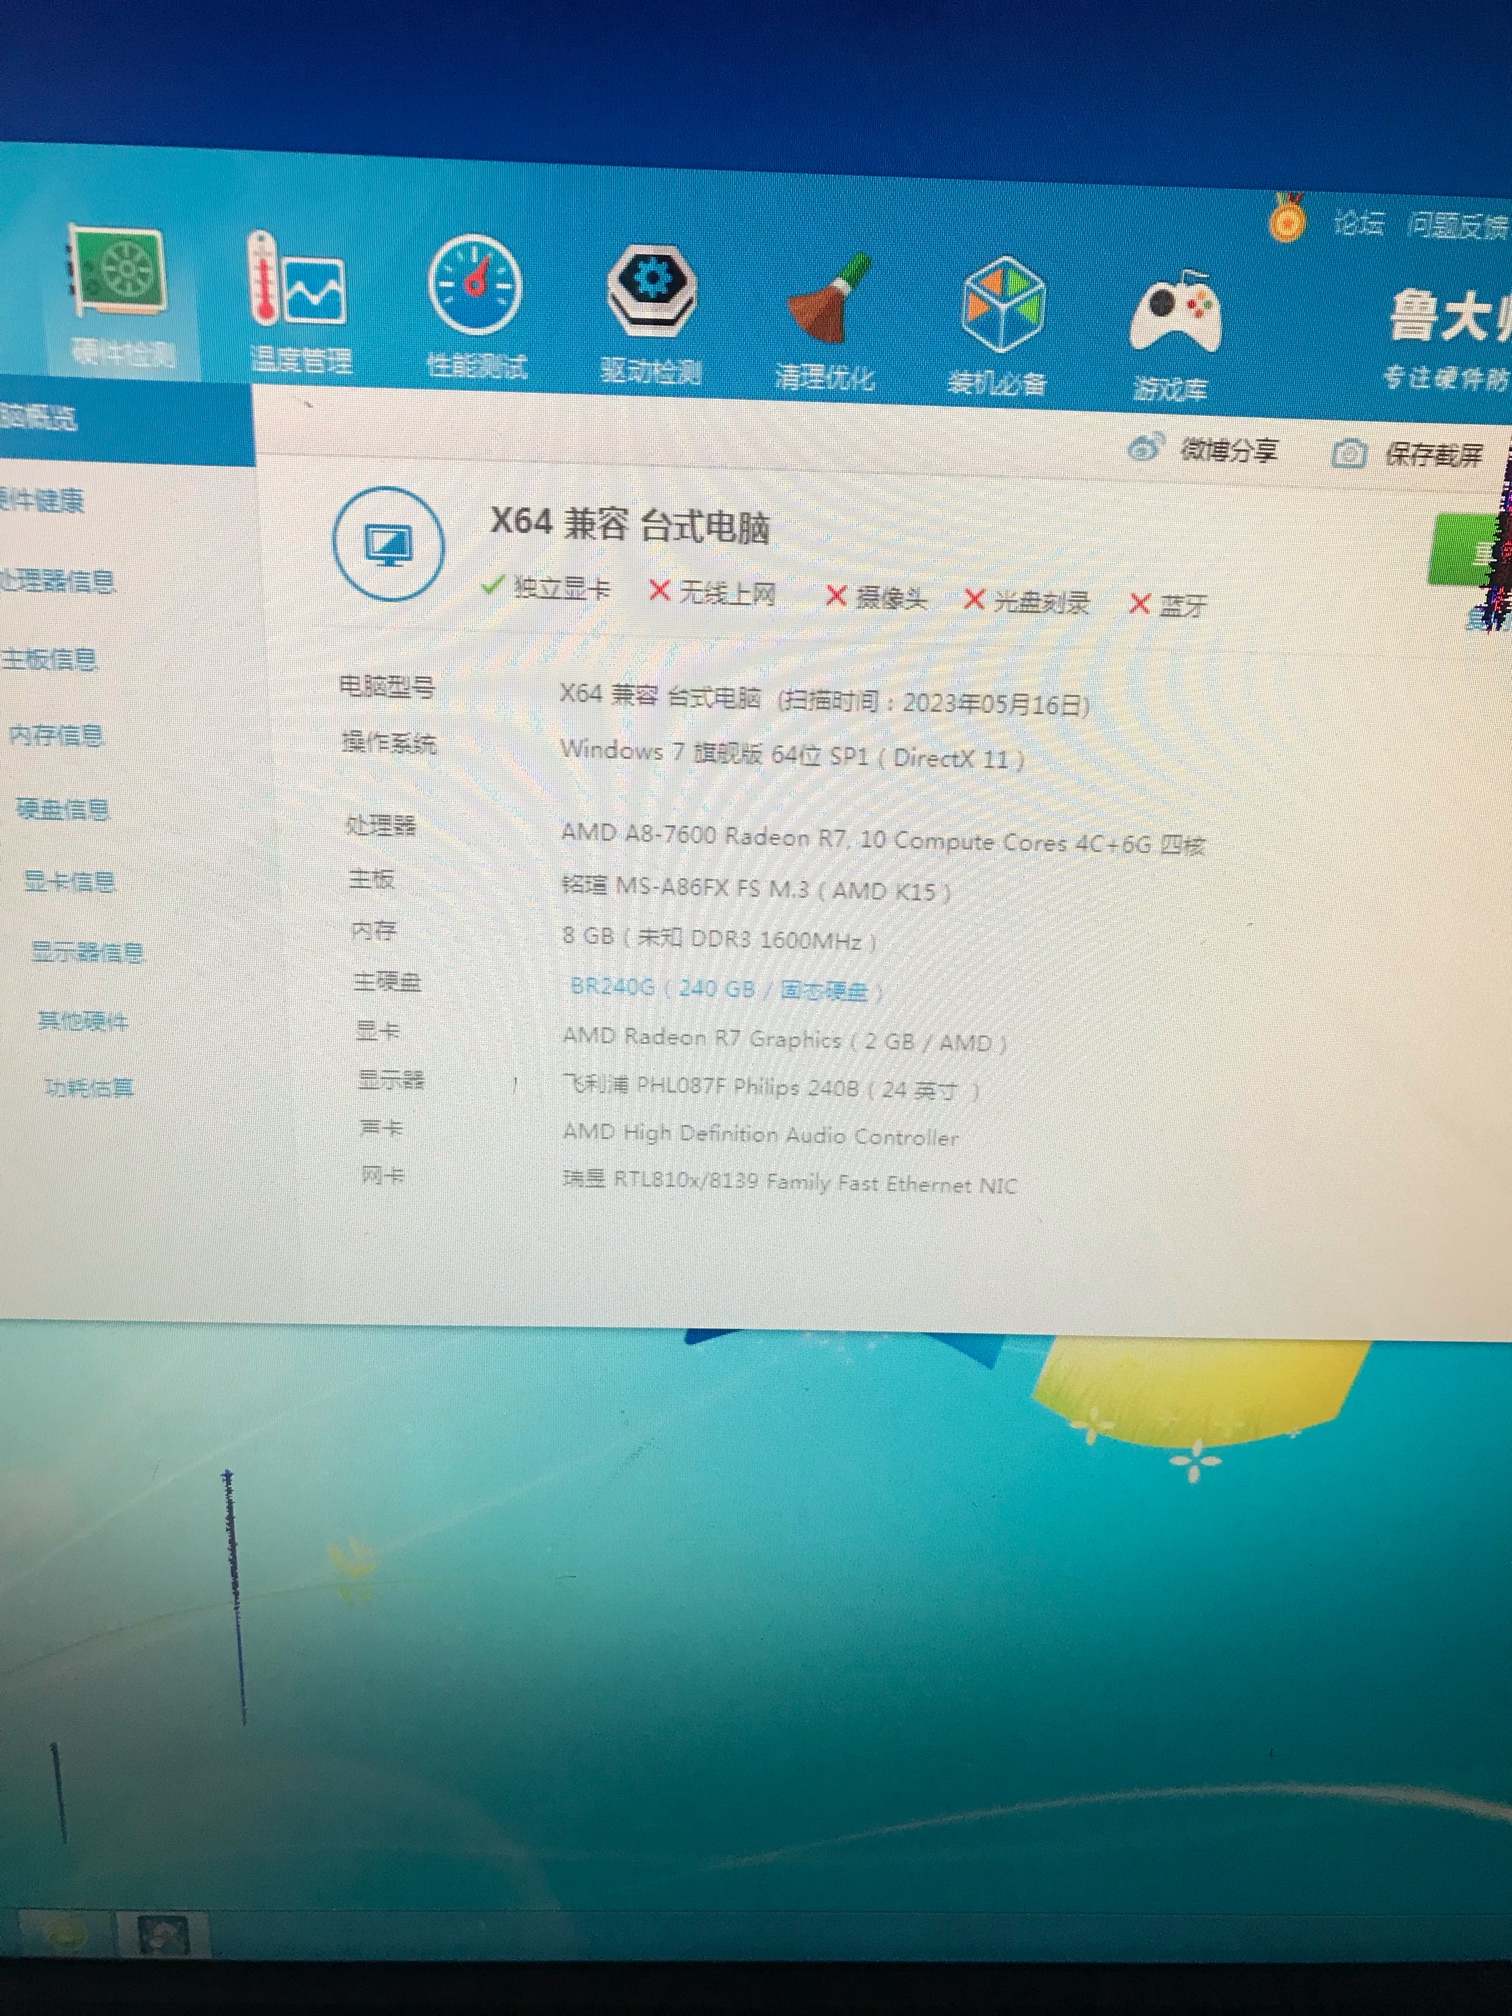Image resolution: width=1512 pixels, height=2016 pixels.
Task: Click the 独立显卡 check mark status
Action: pyautogui.click(x=546, y=587)
